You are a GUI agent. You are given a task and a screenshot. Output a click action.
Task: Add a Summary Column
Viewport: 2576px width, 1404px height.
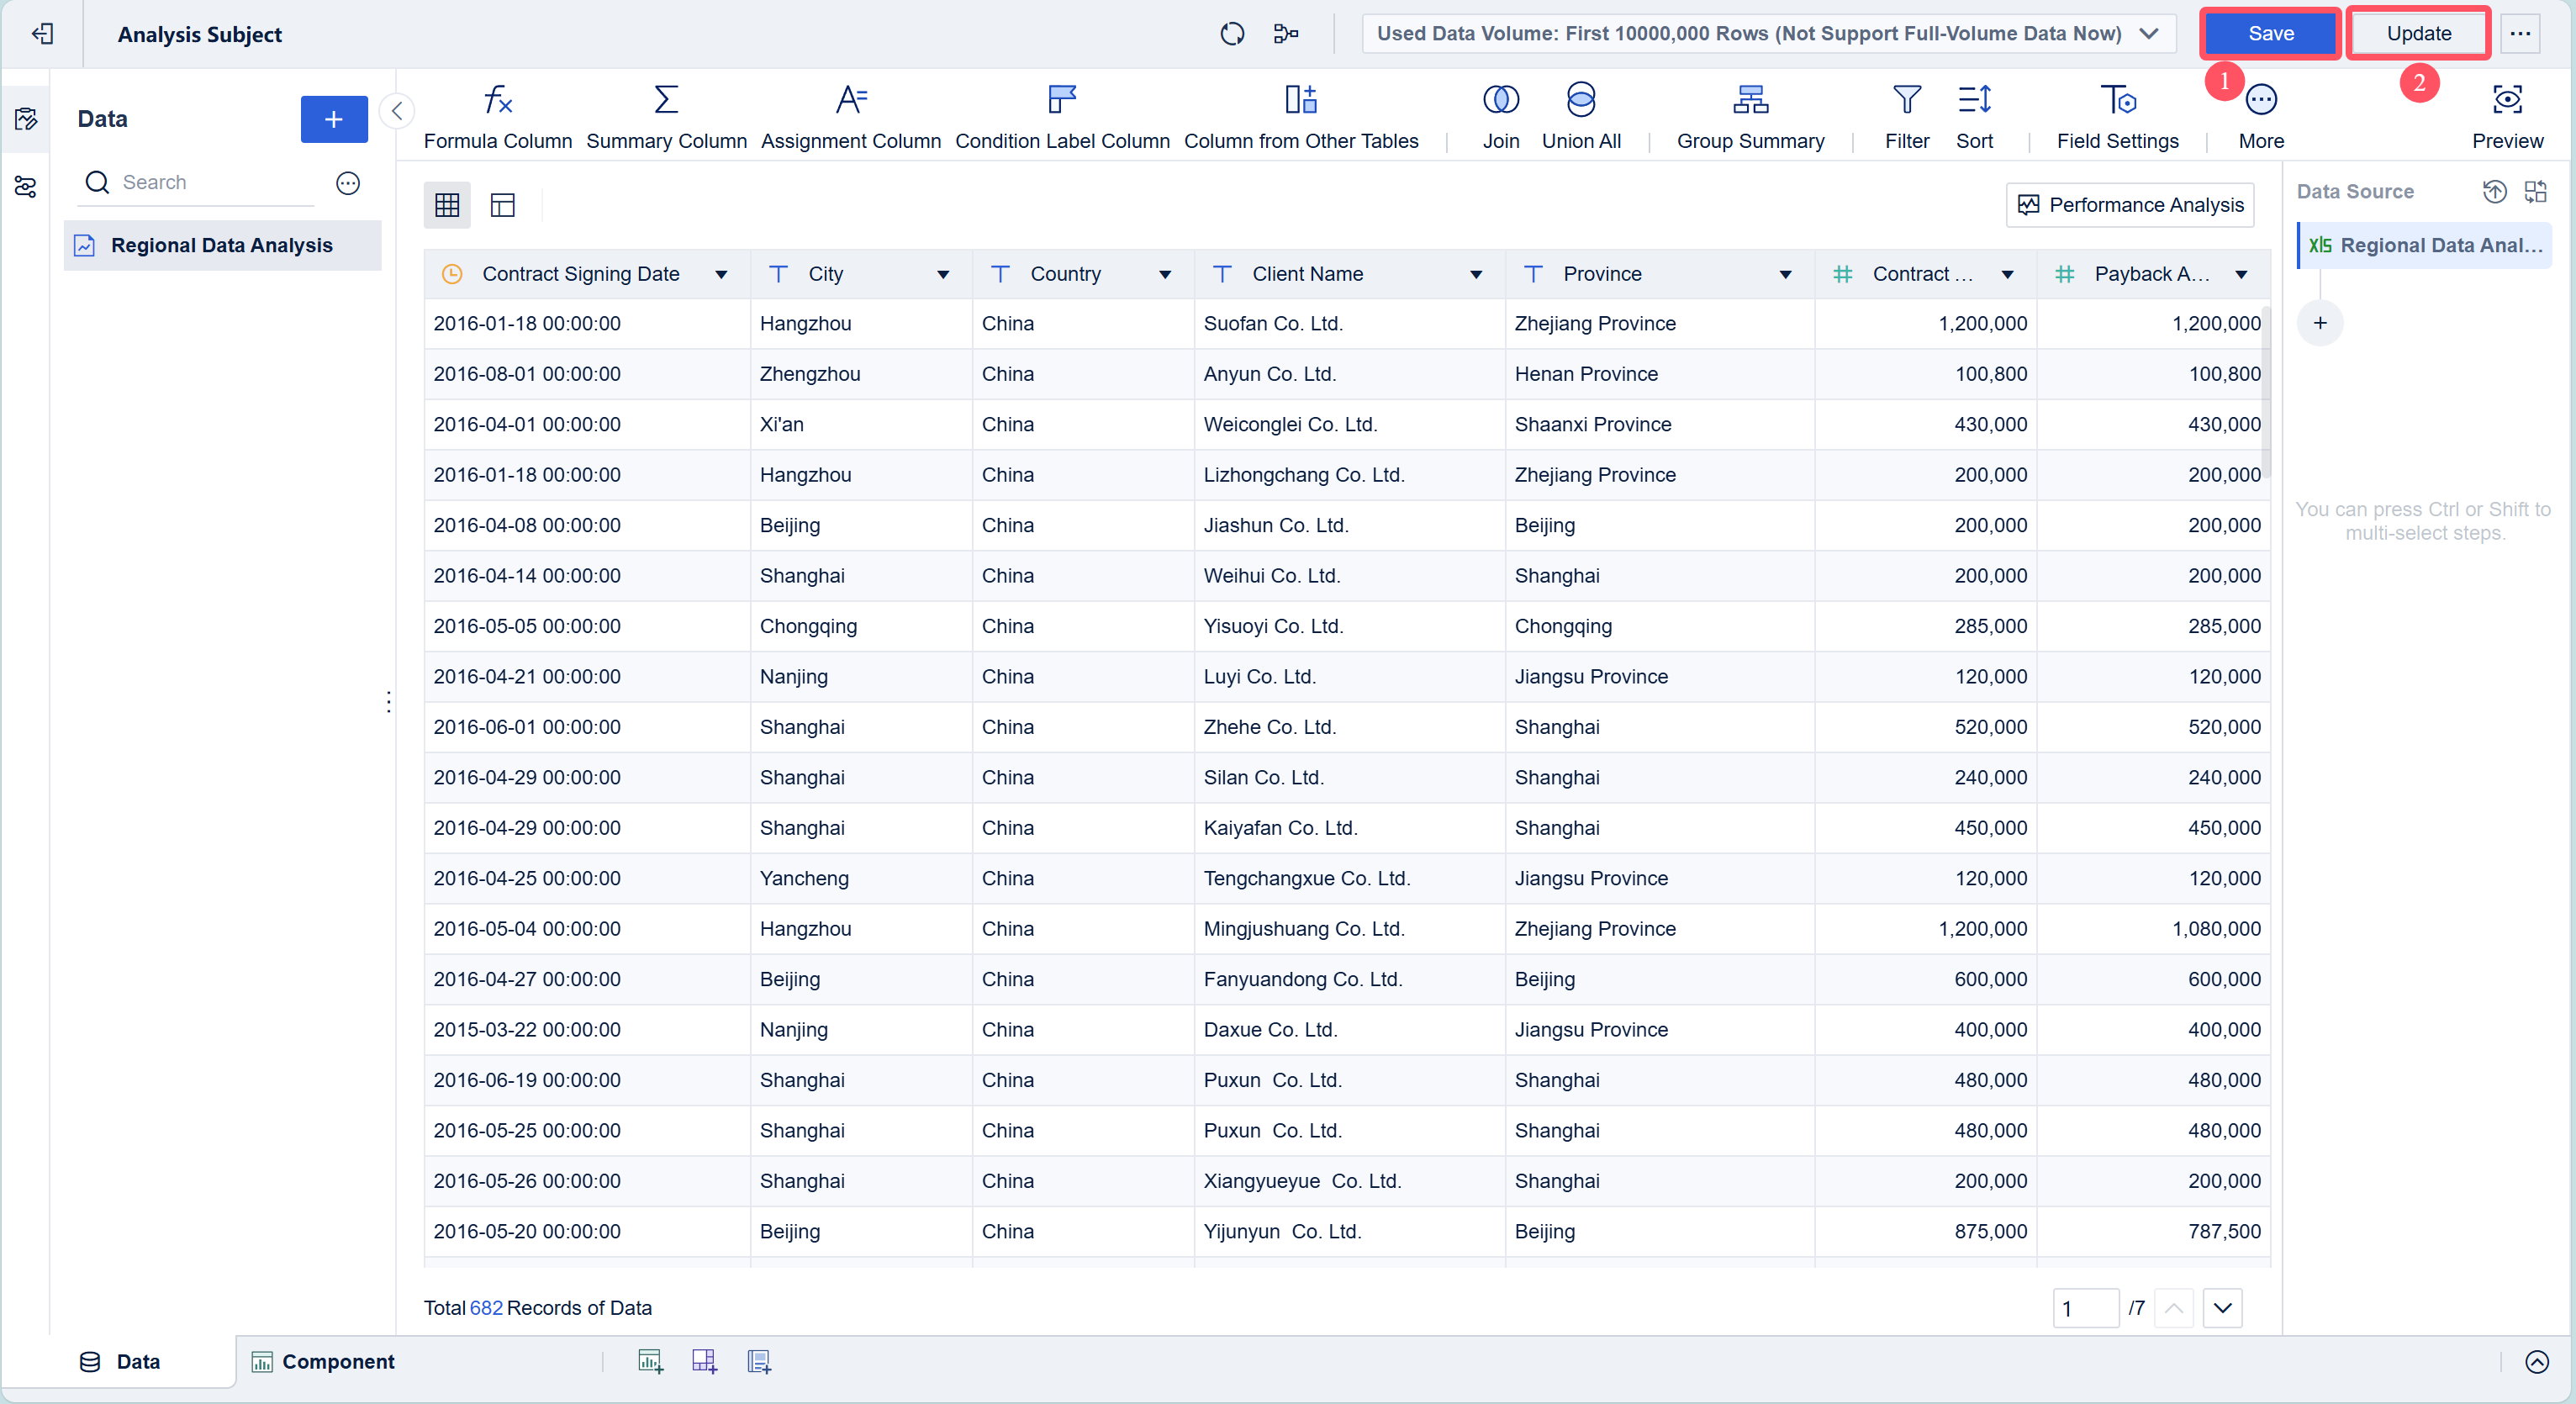tap(666, 117)
